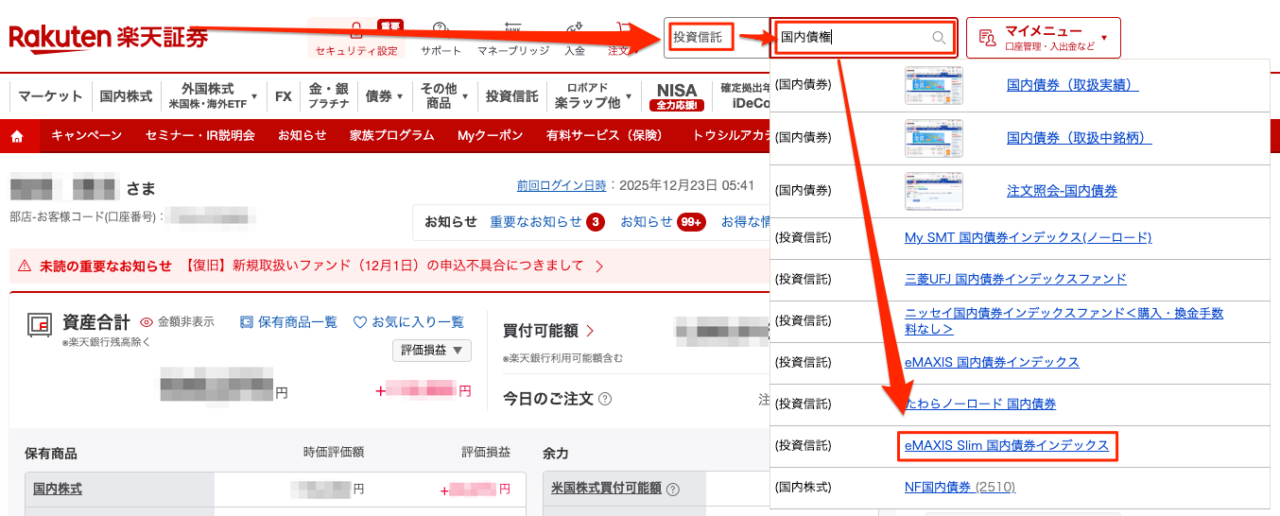This screenshot has height=516, width=1280.
Task: Select 三菱UFJ 国内債券インデックスファンド suggestion
Action: point(1015,279)
